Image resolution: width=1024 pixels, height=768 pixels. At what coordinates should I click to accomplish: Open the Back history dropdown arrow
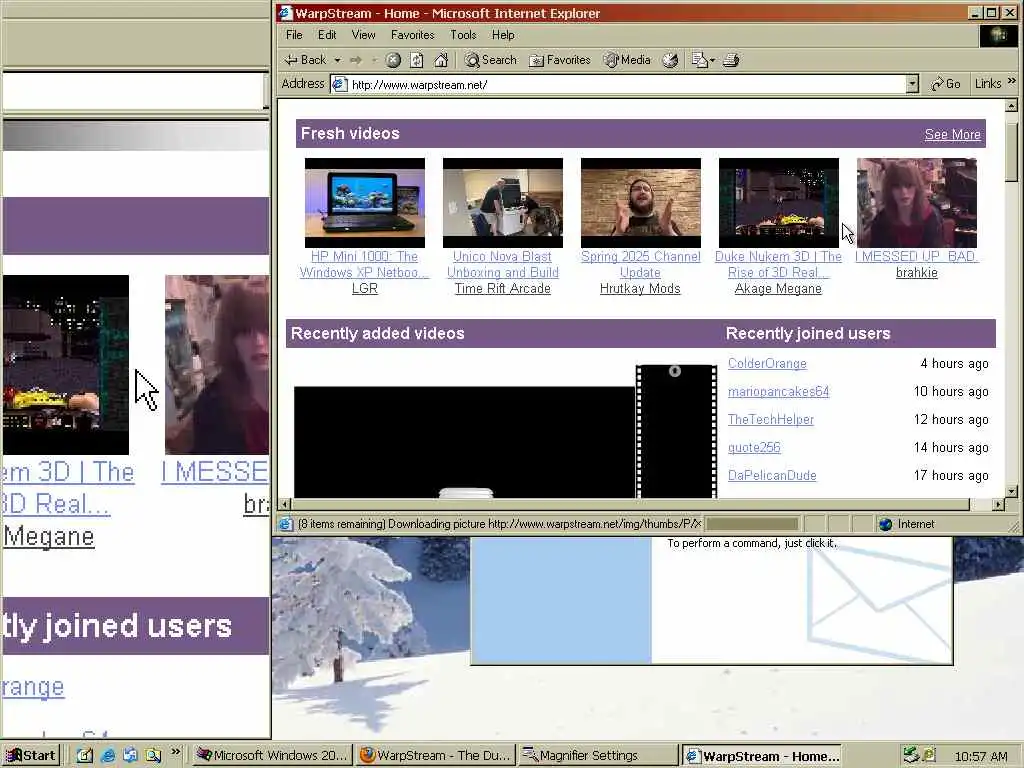338,60
